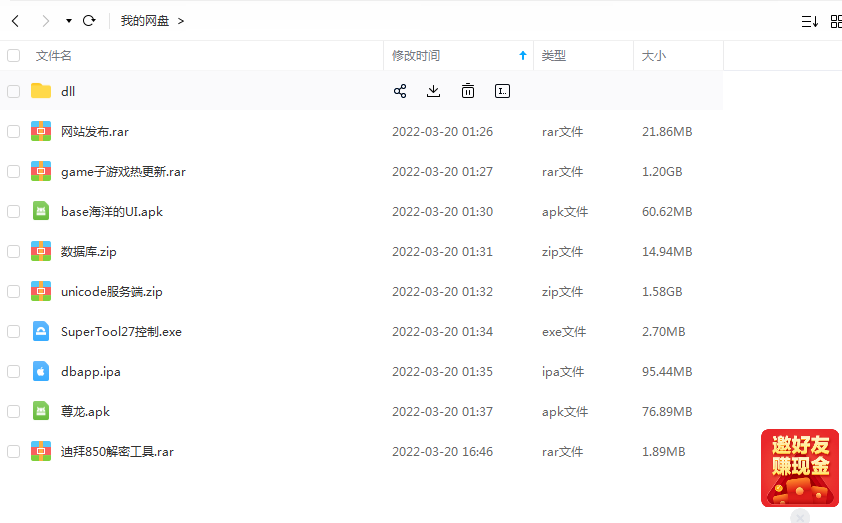This screenshot has width=842, height=523.
Task: Check the box for 网站发布.rar
Action: 13,131
